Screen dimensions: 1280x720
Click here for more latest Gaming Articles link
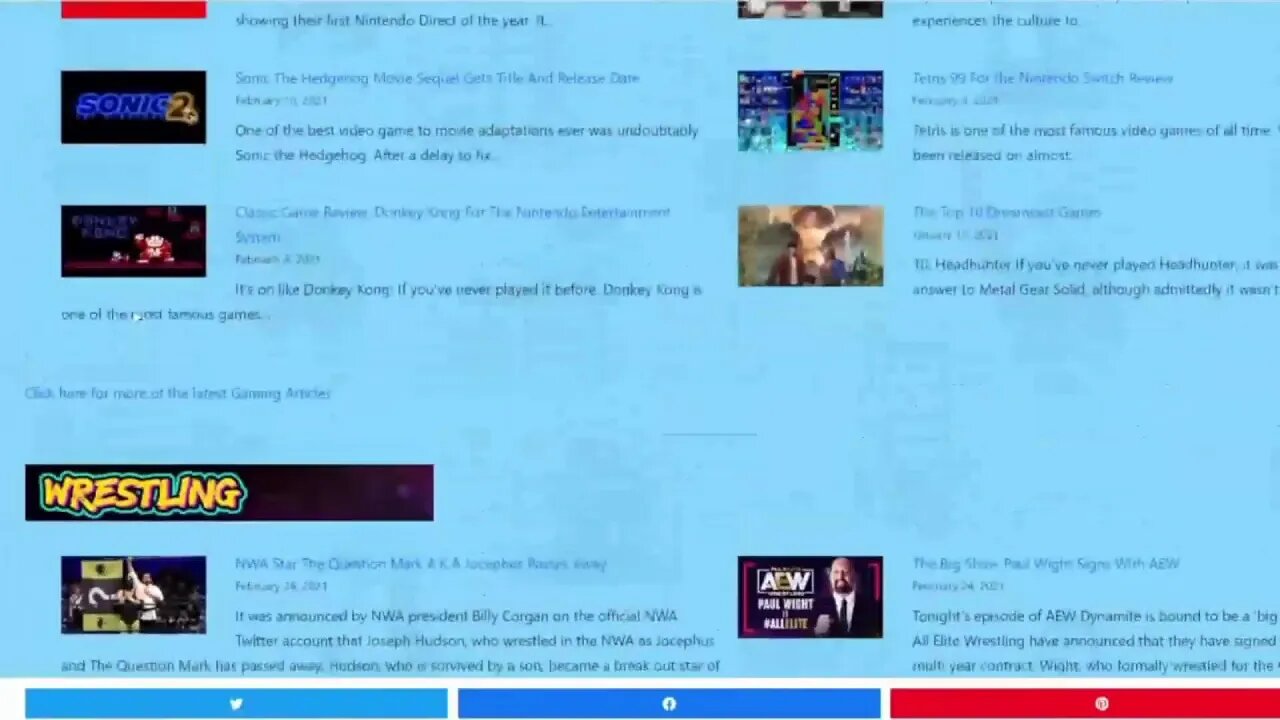pos(178,393)
